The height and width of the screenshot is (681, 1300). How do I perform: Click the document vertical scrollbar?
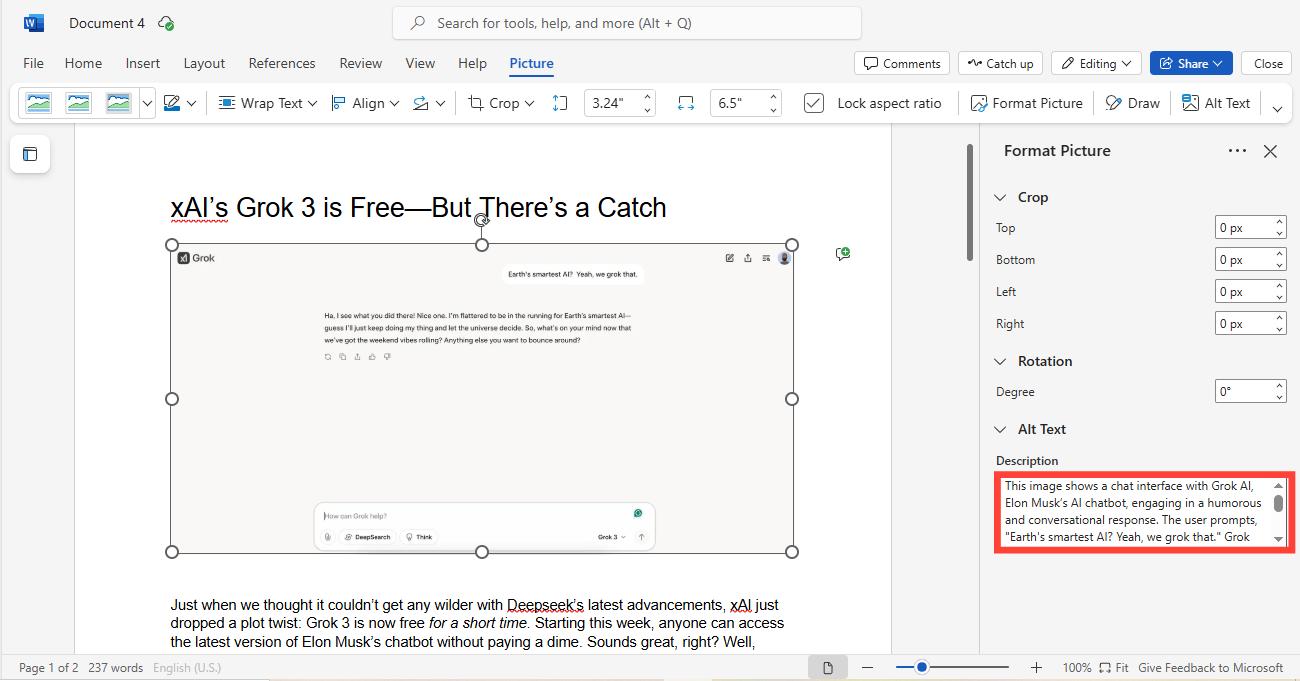[x=968, y=203]
